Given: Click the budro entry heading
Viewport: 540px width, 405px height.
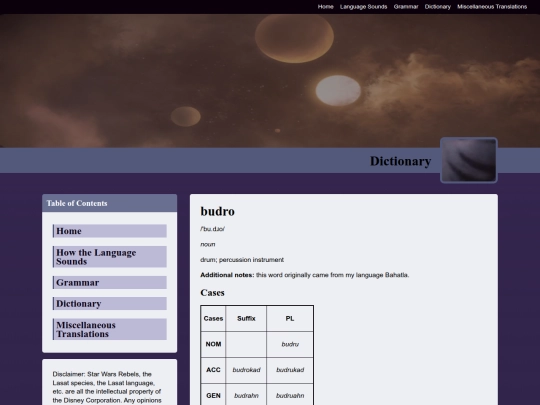Looking at the screenshot, I should point(217,211).
